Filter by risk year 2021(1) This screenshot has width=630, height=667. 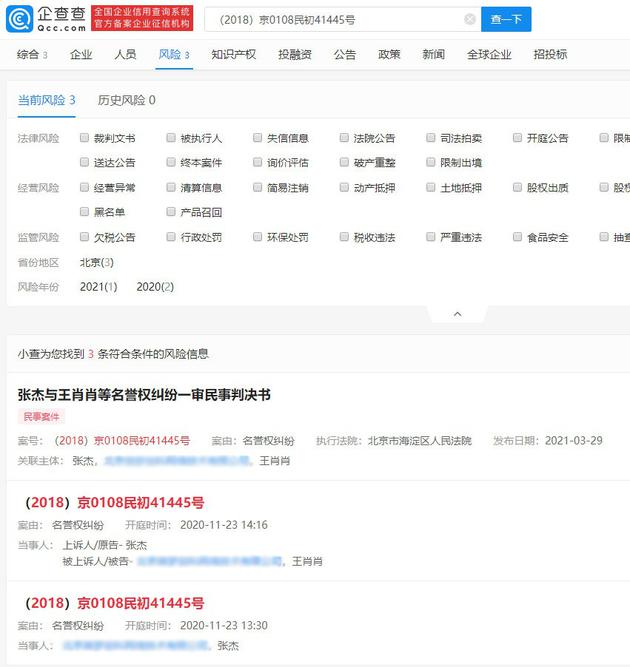coord(98,287)
